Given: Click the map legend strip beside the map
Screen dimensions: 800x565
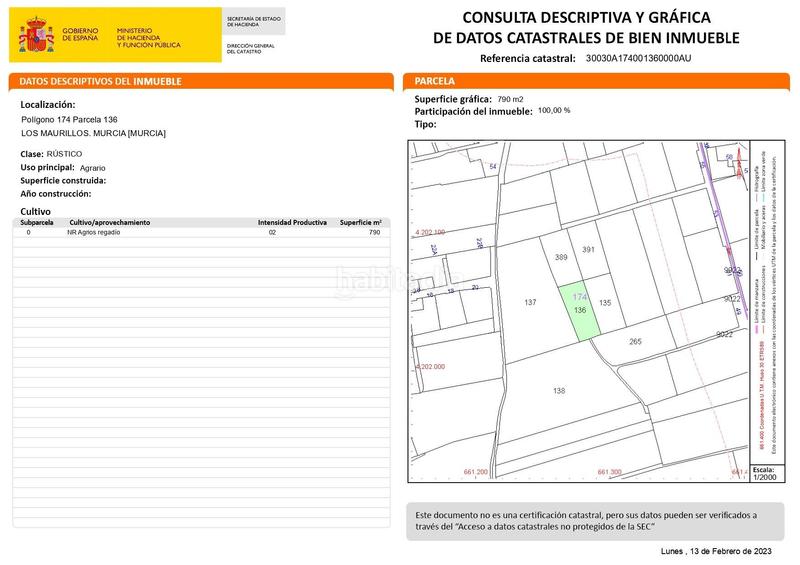Looking at the screenshot, I should (x=763, y=300).
